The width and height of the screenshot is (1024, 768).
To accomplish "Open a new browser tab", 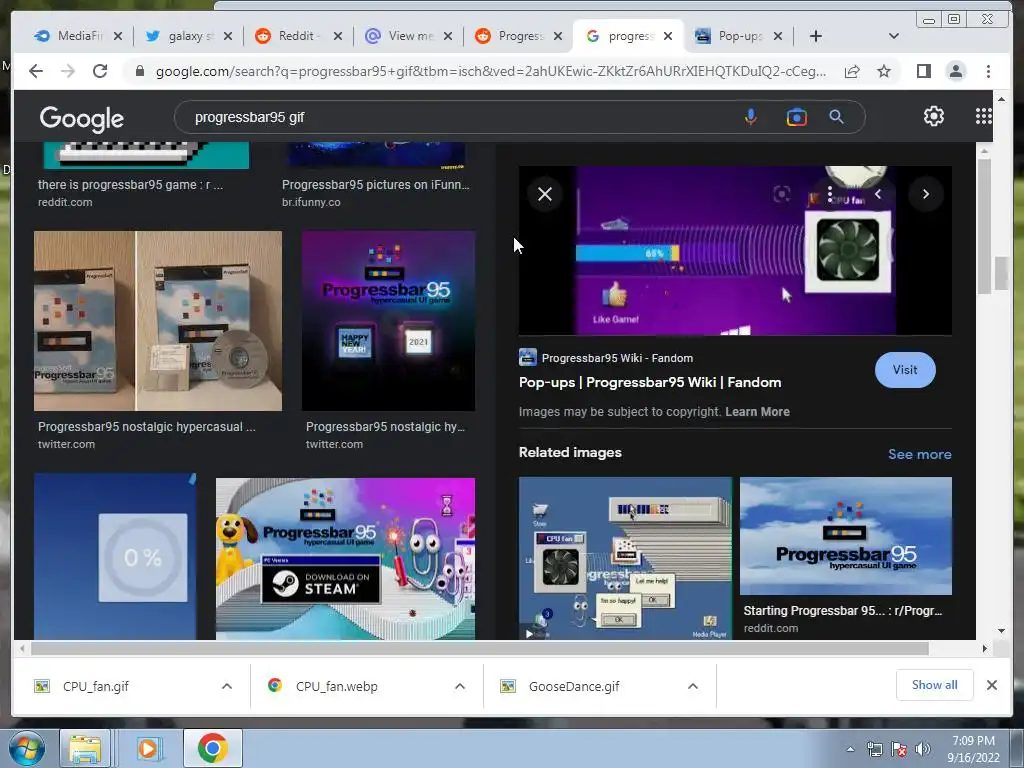I will (816, 36).
